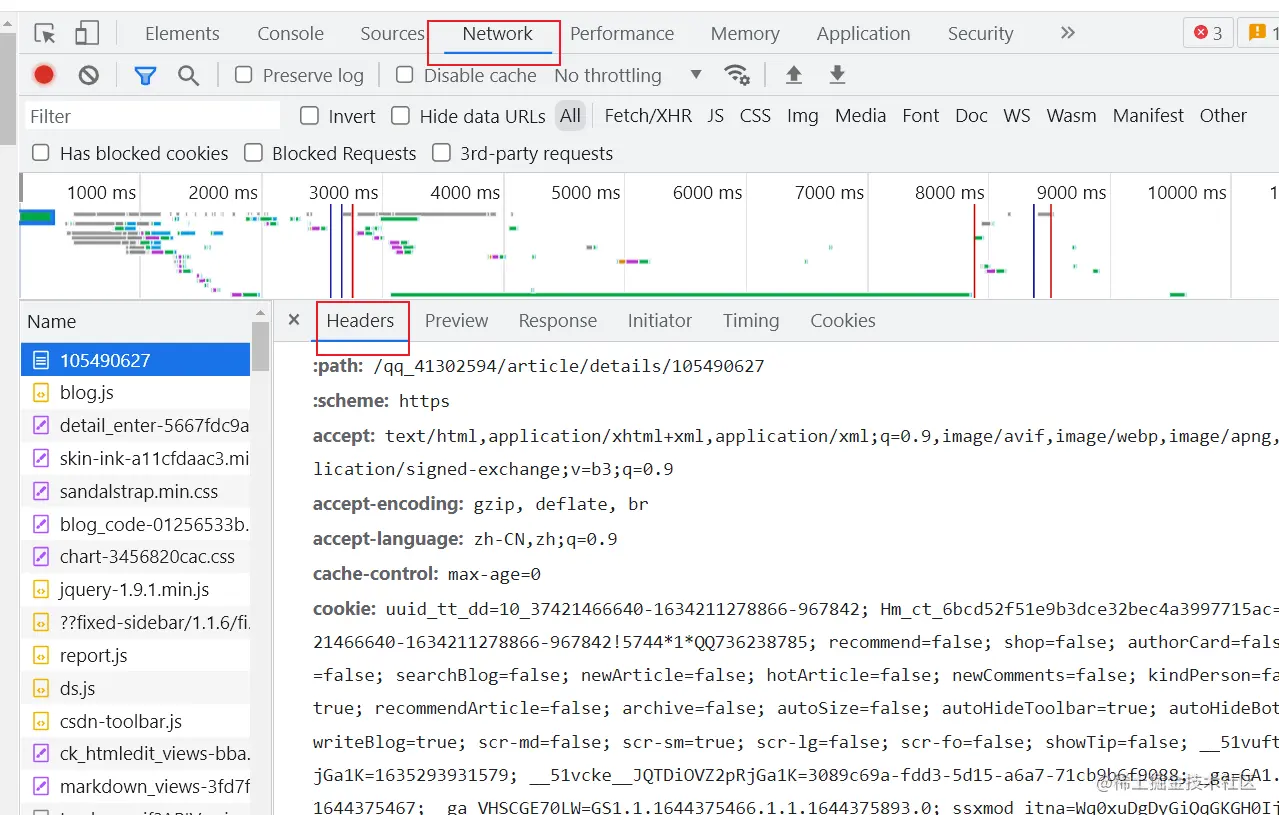Click script icon beside jquery-1.9.1.min.js
This screenshot has width=1279, height=815.
coord(41,590)
